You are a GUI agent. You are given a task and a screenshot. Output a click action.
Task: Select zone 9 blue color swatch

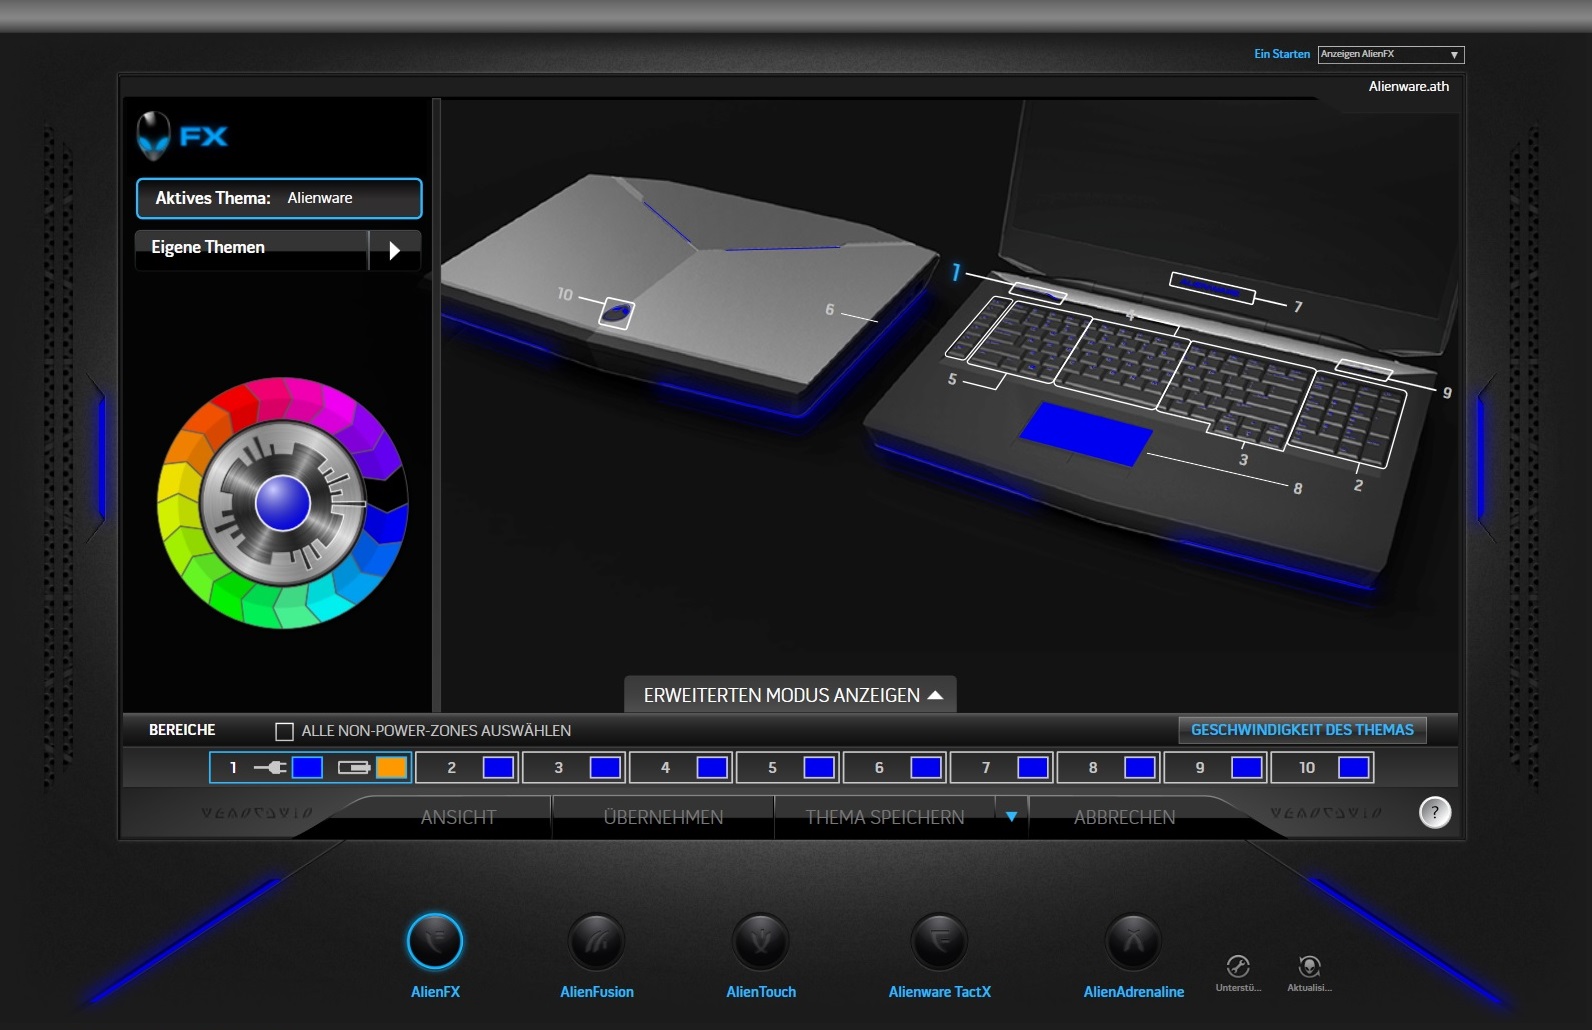(1247, 768)
